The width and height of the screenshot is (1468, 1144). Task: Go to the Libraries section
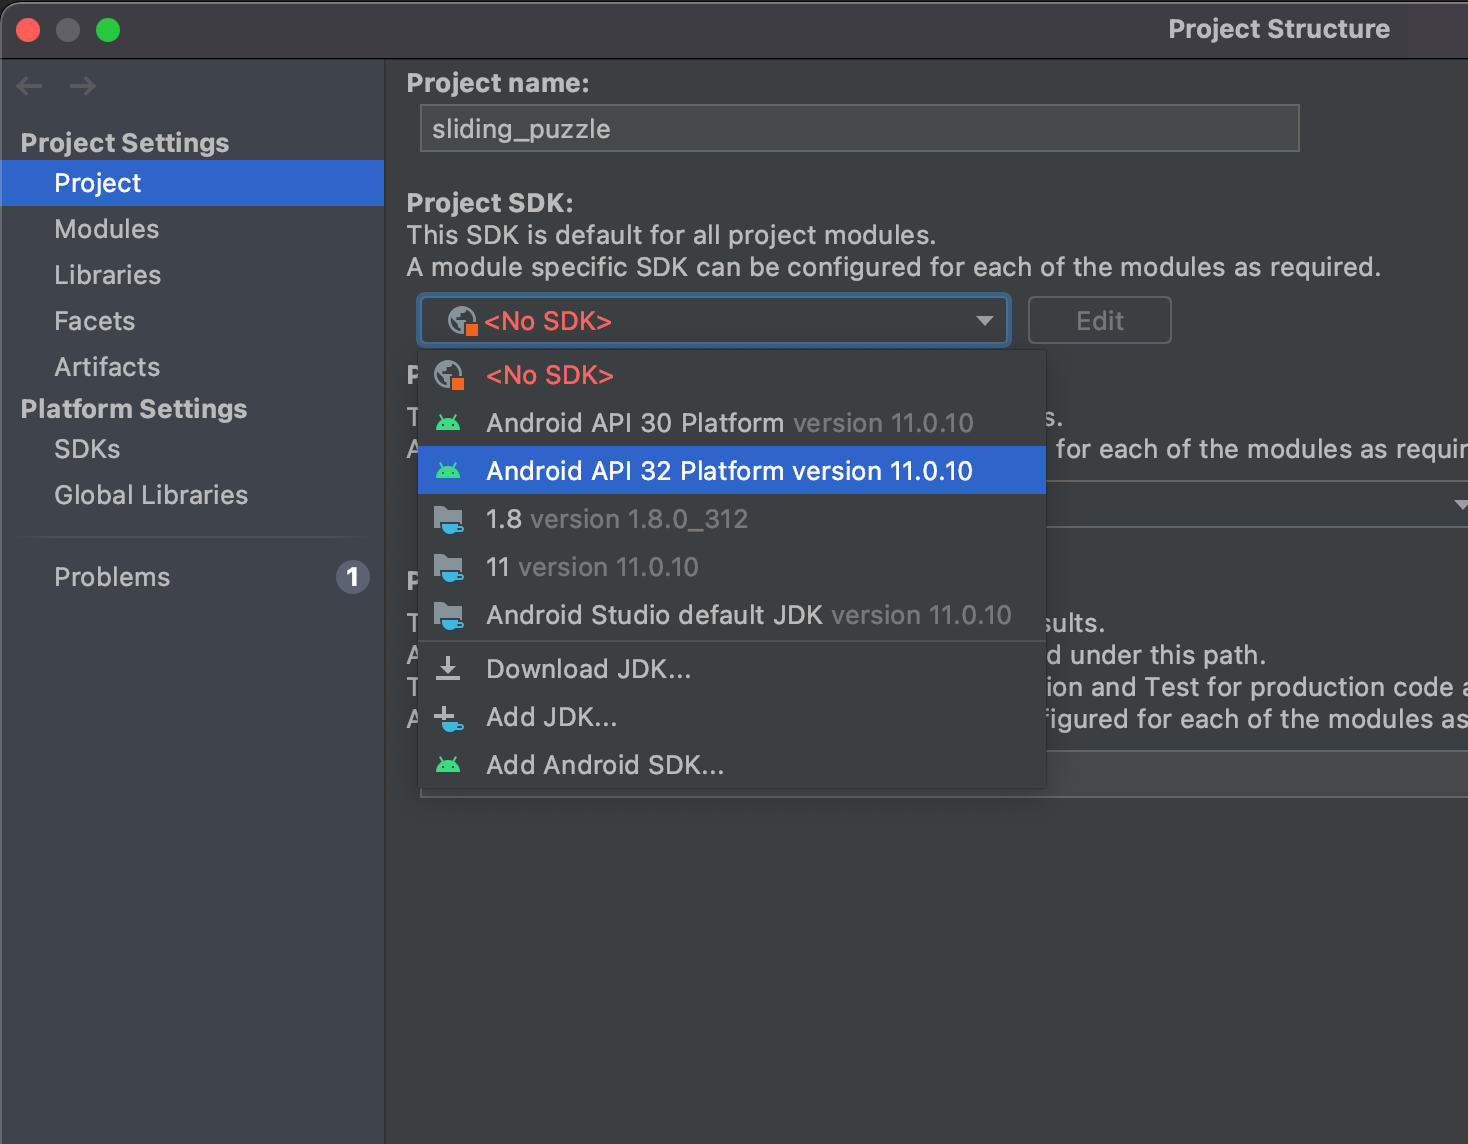[x=108, y=275]
